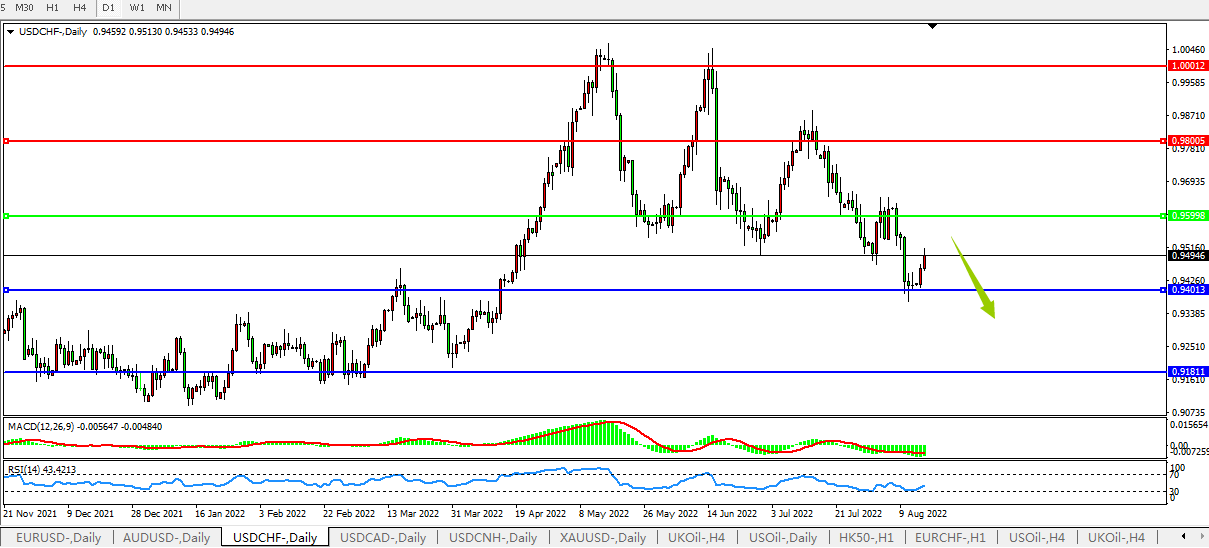Image resolution: width=1209 pixels, height=548 pixels.
Task: Click the green 0.95998 price level label
Action: pos(1187,216)
